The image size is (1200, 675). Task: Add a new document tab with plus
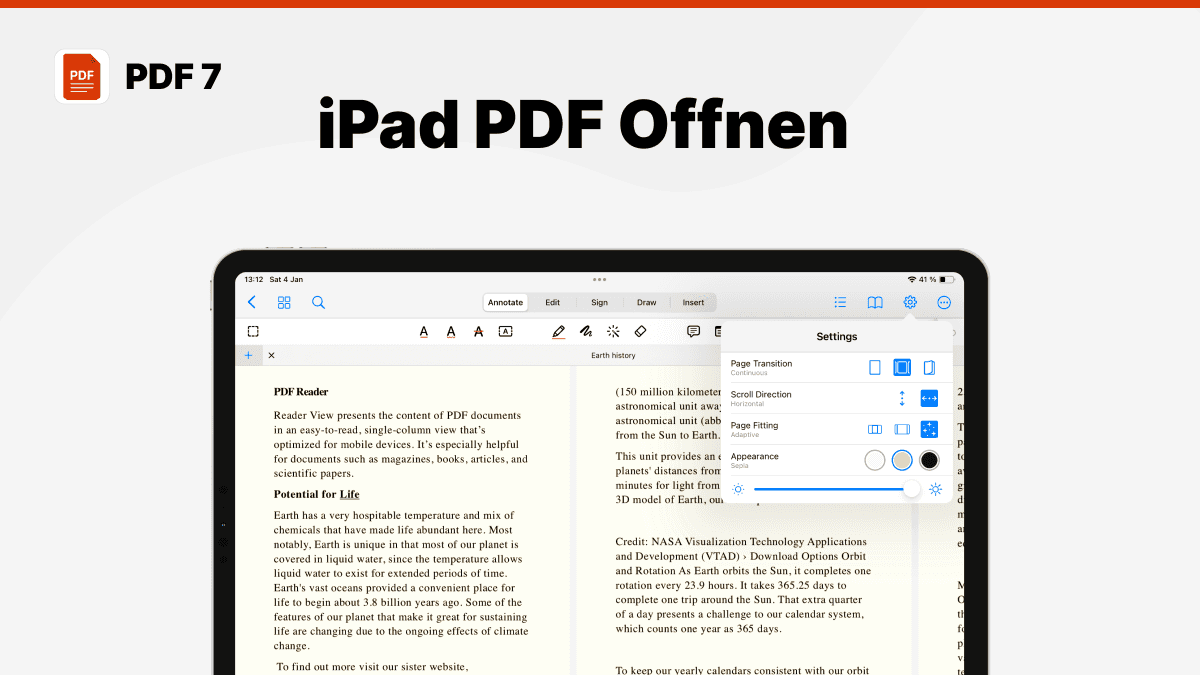248,355
